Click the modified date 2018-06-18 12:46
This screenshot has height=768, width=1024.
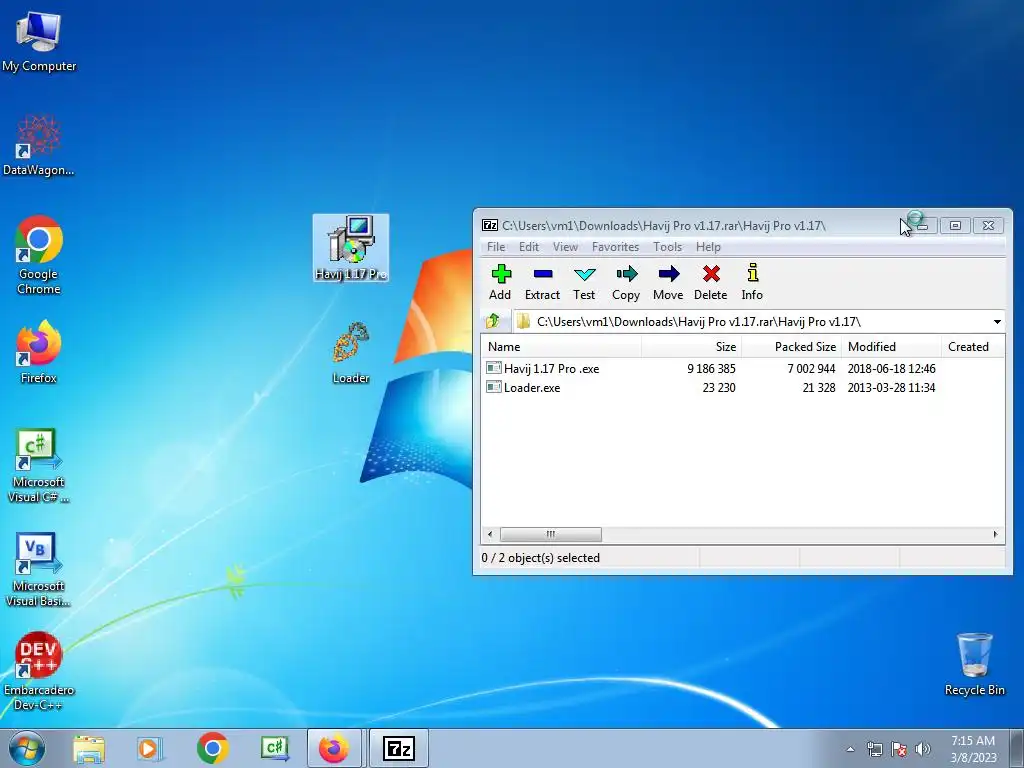tap(891, 368)
